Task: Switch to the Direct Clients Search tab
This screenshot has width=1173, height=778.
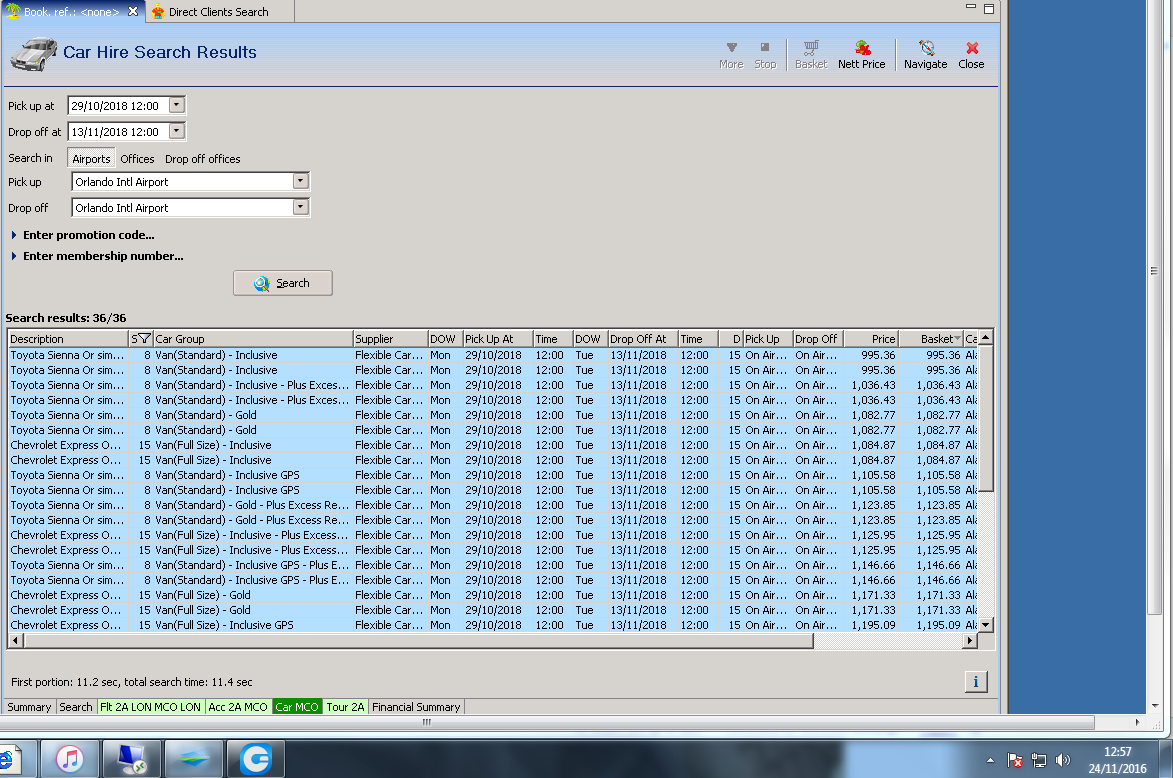Action: coord(218,11)
